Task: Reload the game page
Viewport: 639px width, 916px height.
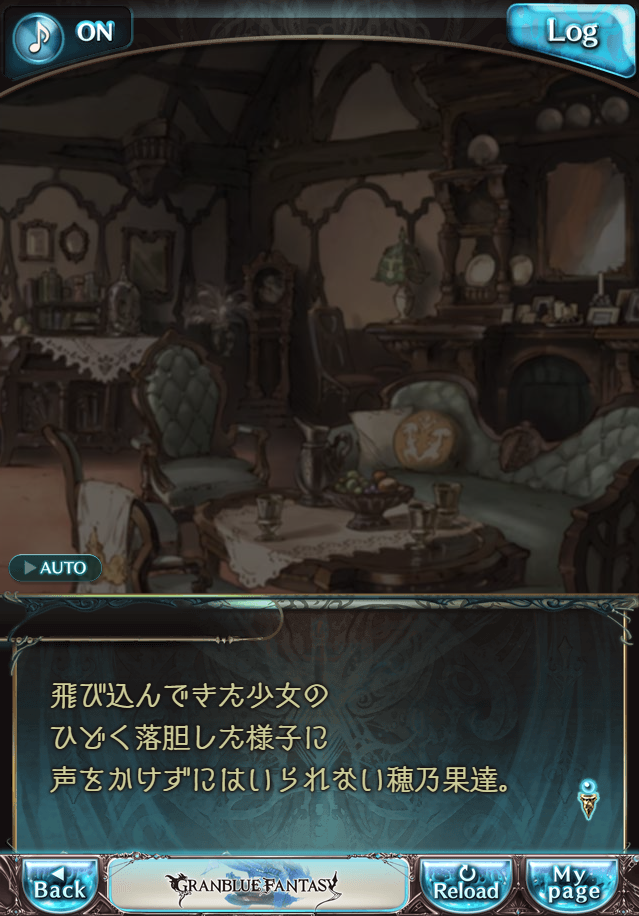Action: 466,884
